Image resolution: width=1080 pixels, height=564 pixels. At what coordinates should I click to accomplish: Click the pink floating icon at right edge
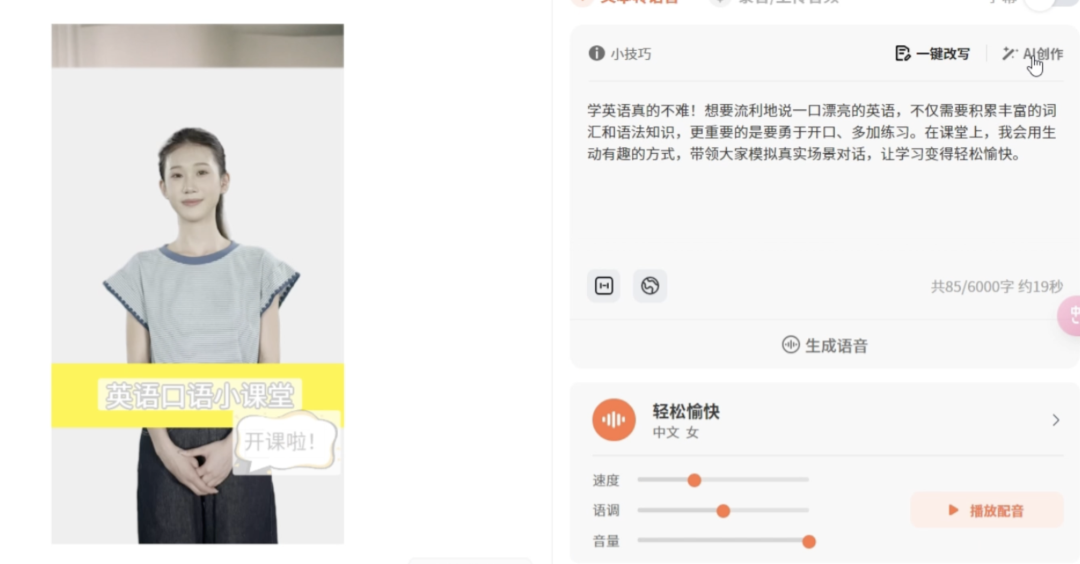[x=1070, y=315]
